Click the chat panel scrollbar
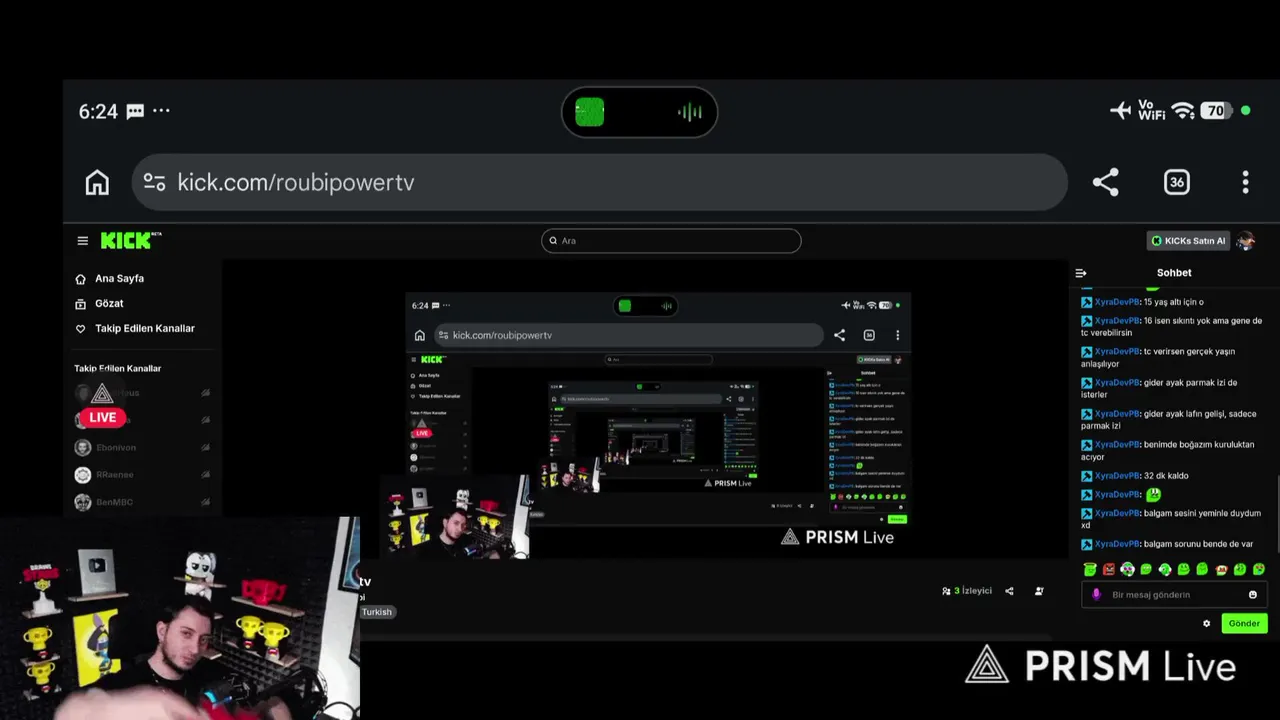This screenshot has height=720, width=1280. [1276, 512]
